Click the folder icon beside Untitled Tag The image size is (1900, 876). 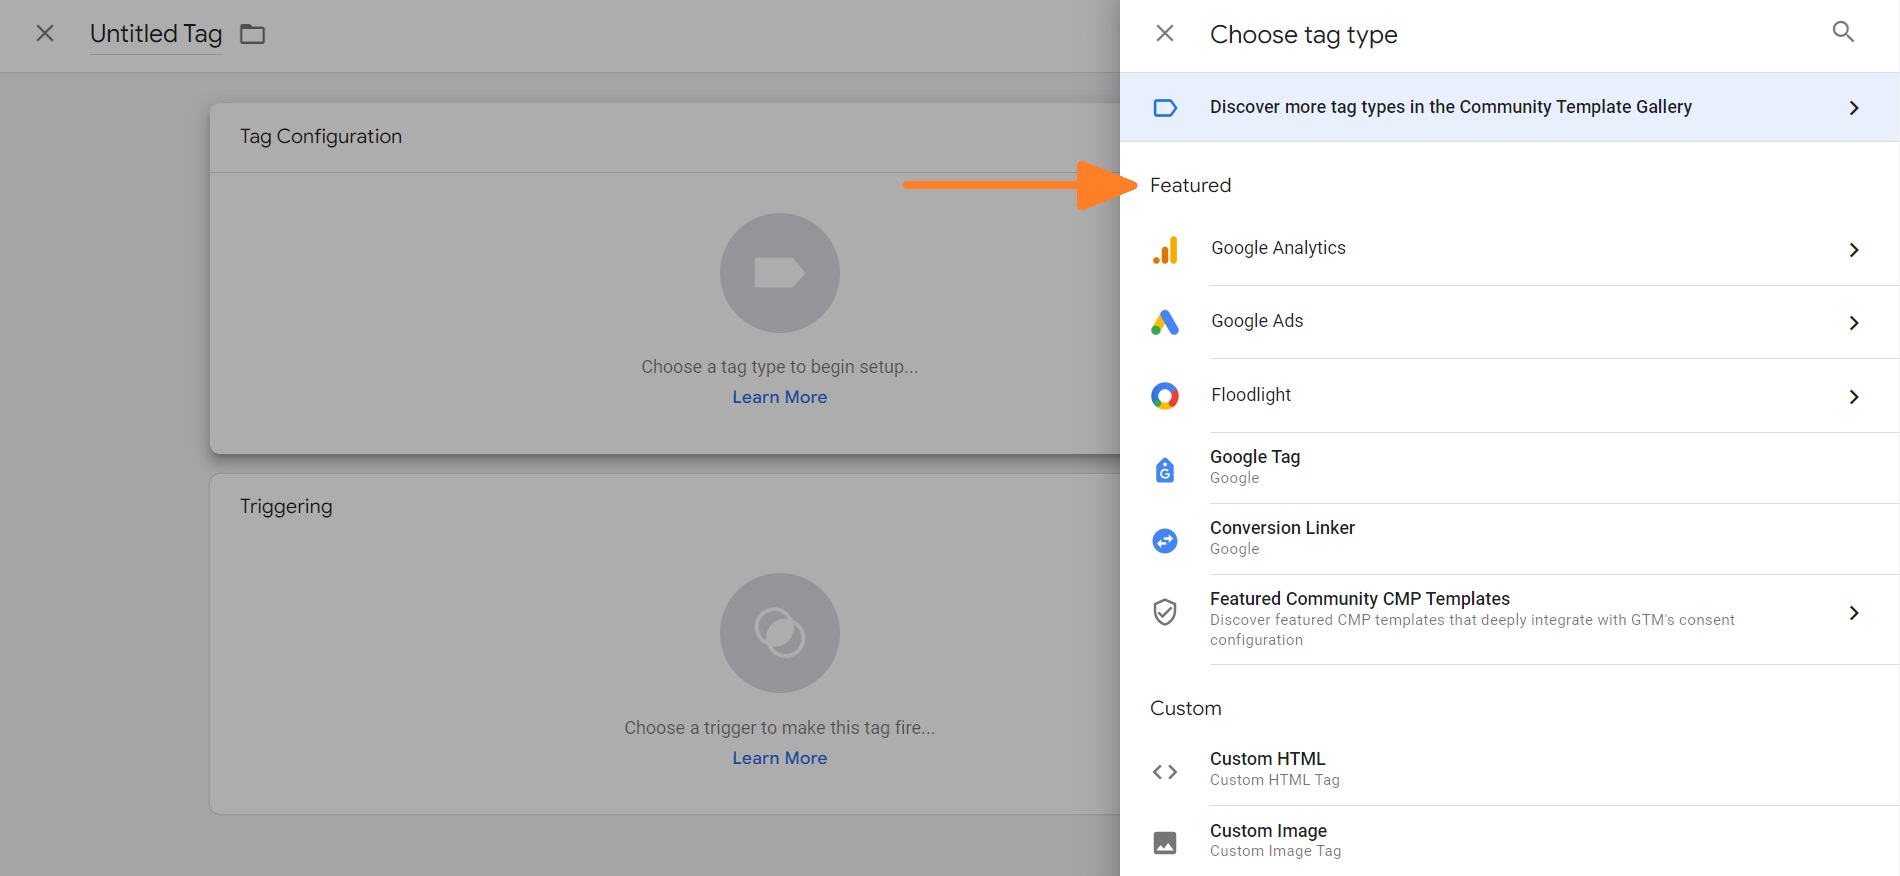point(253,34)
